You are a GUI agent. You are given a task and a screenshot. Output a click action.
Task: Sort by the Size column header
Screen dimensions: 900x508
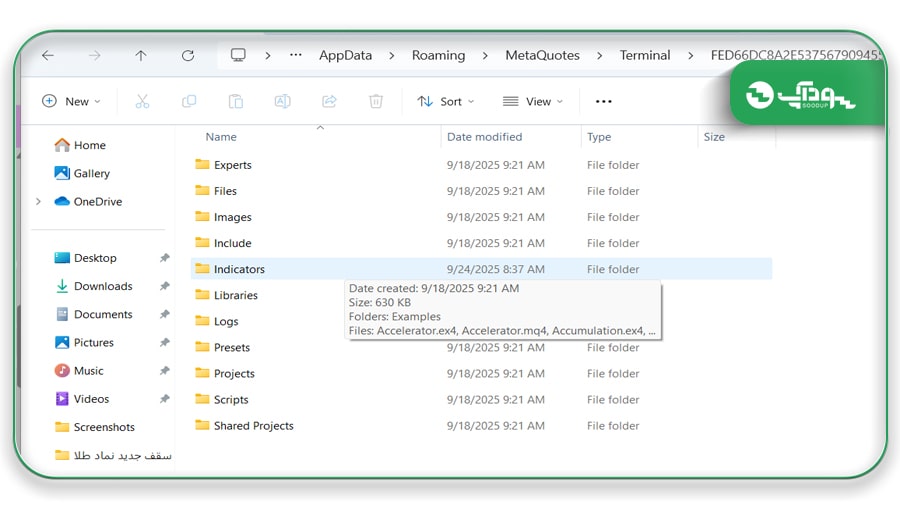[714, 137]
